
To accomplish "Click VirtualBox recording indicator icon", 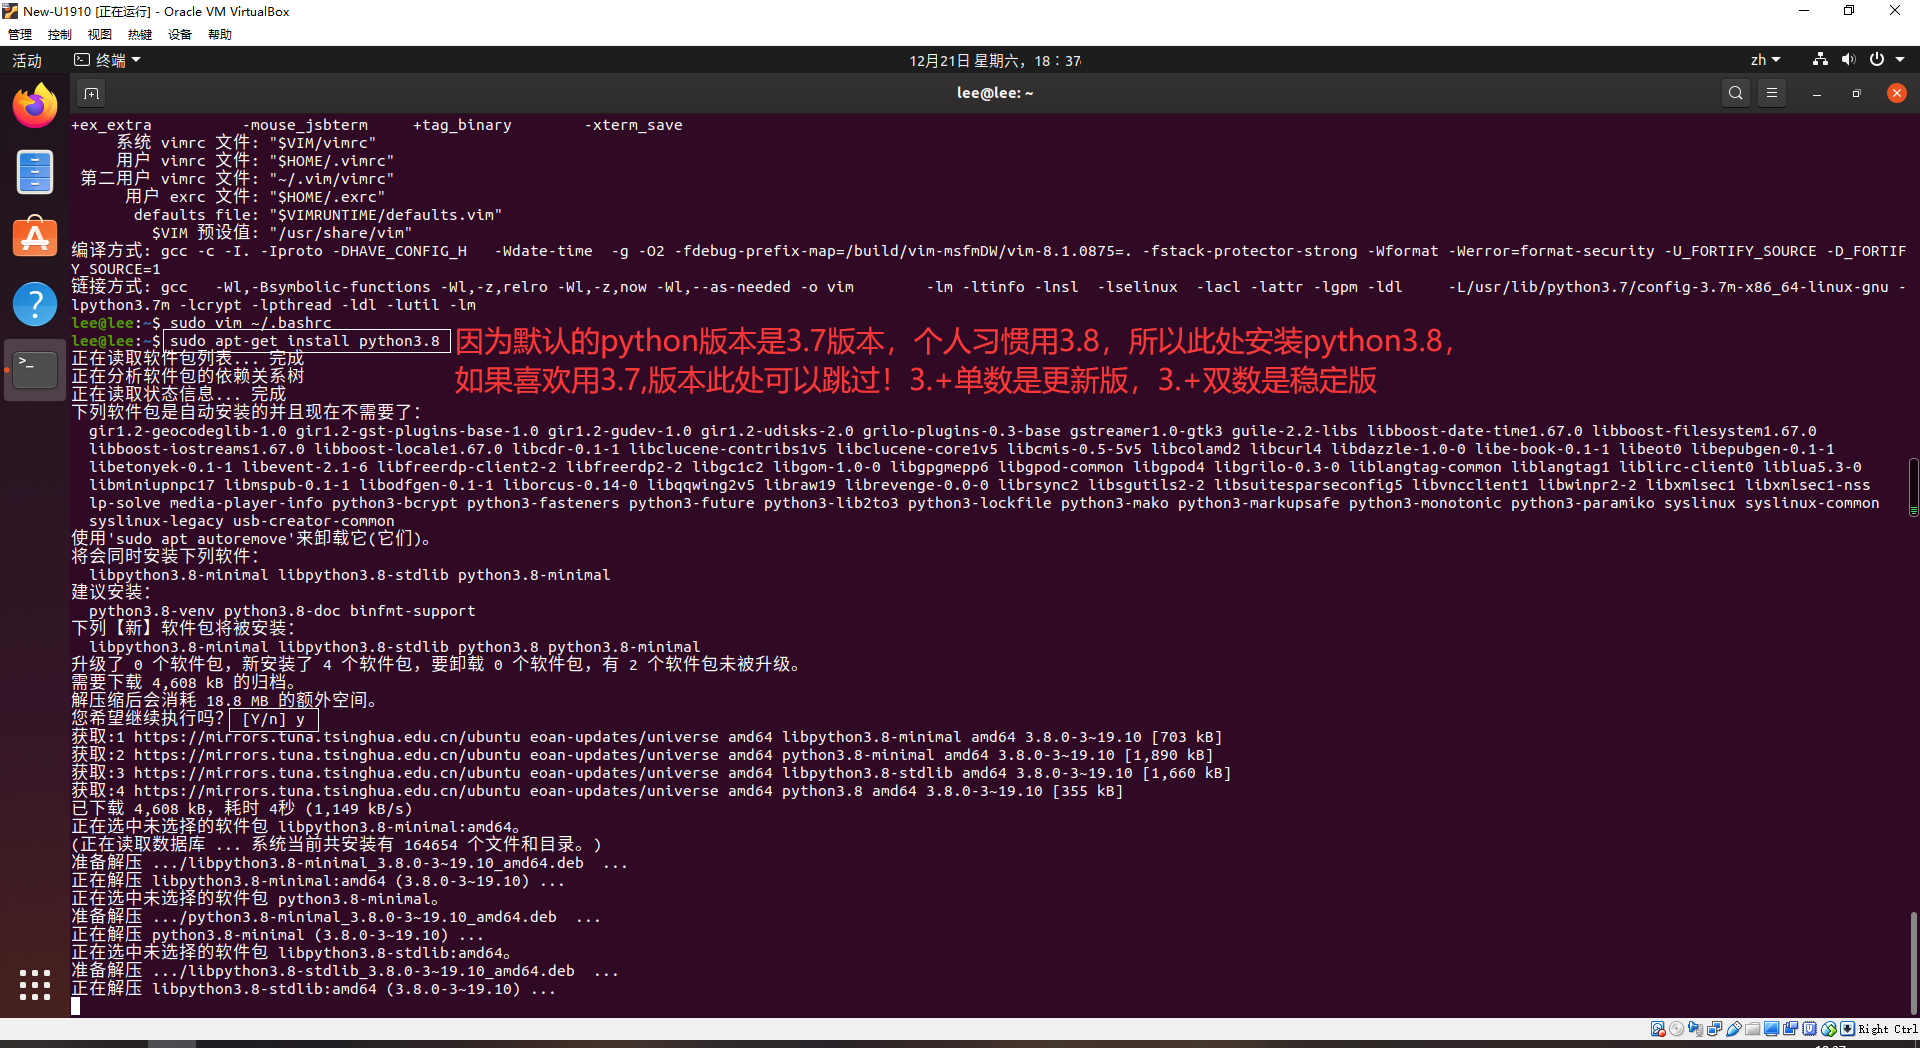I will (x=1790, y=1029).
